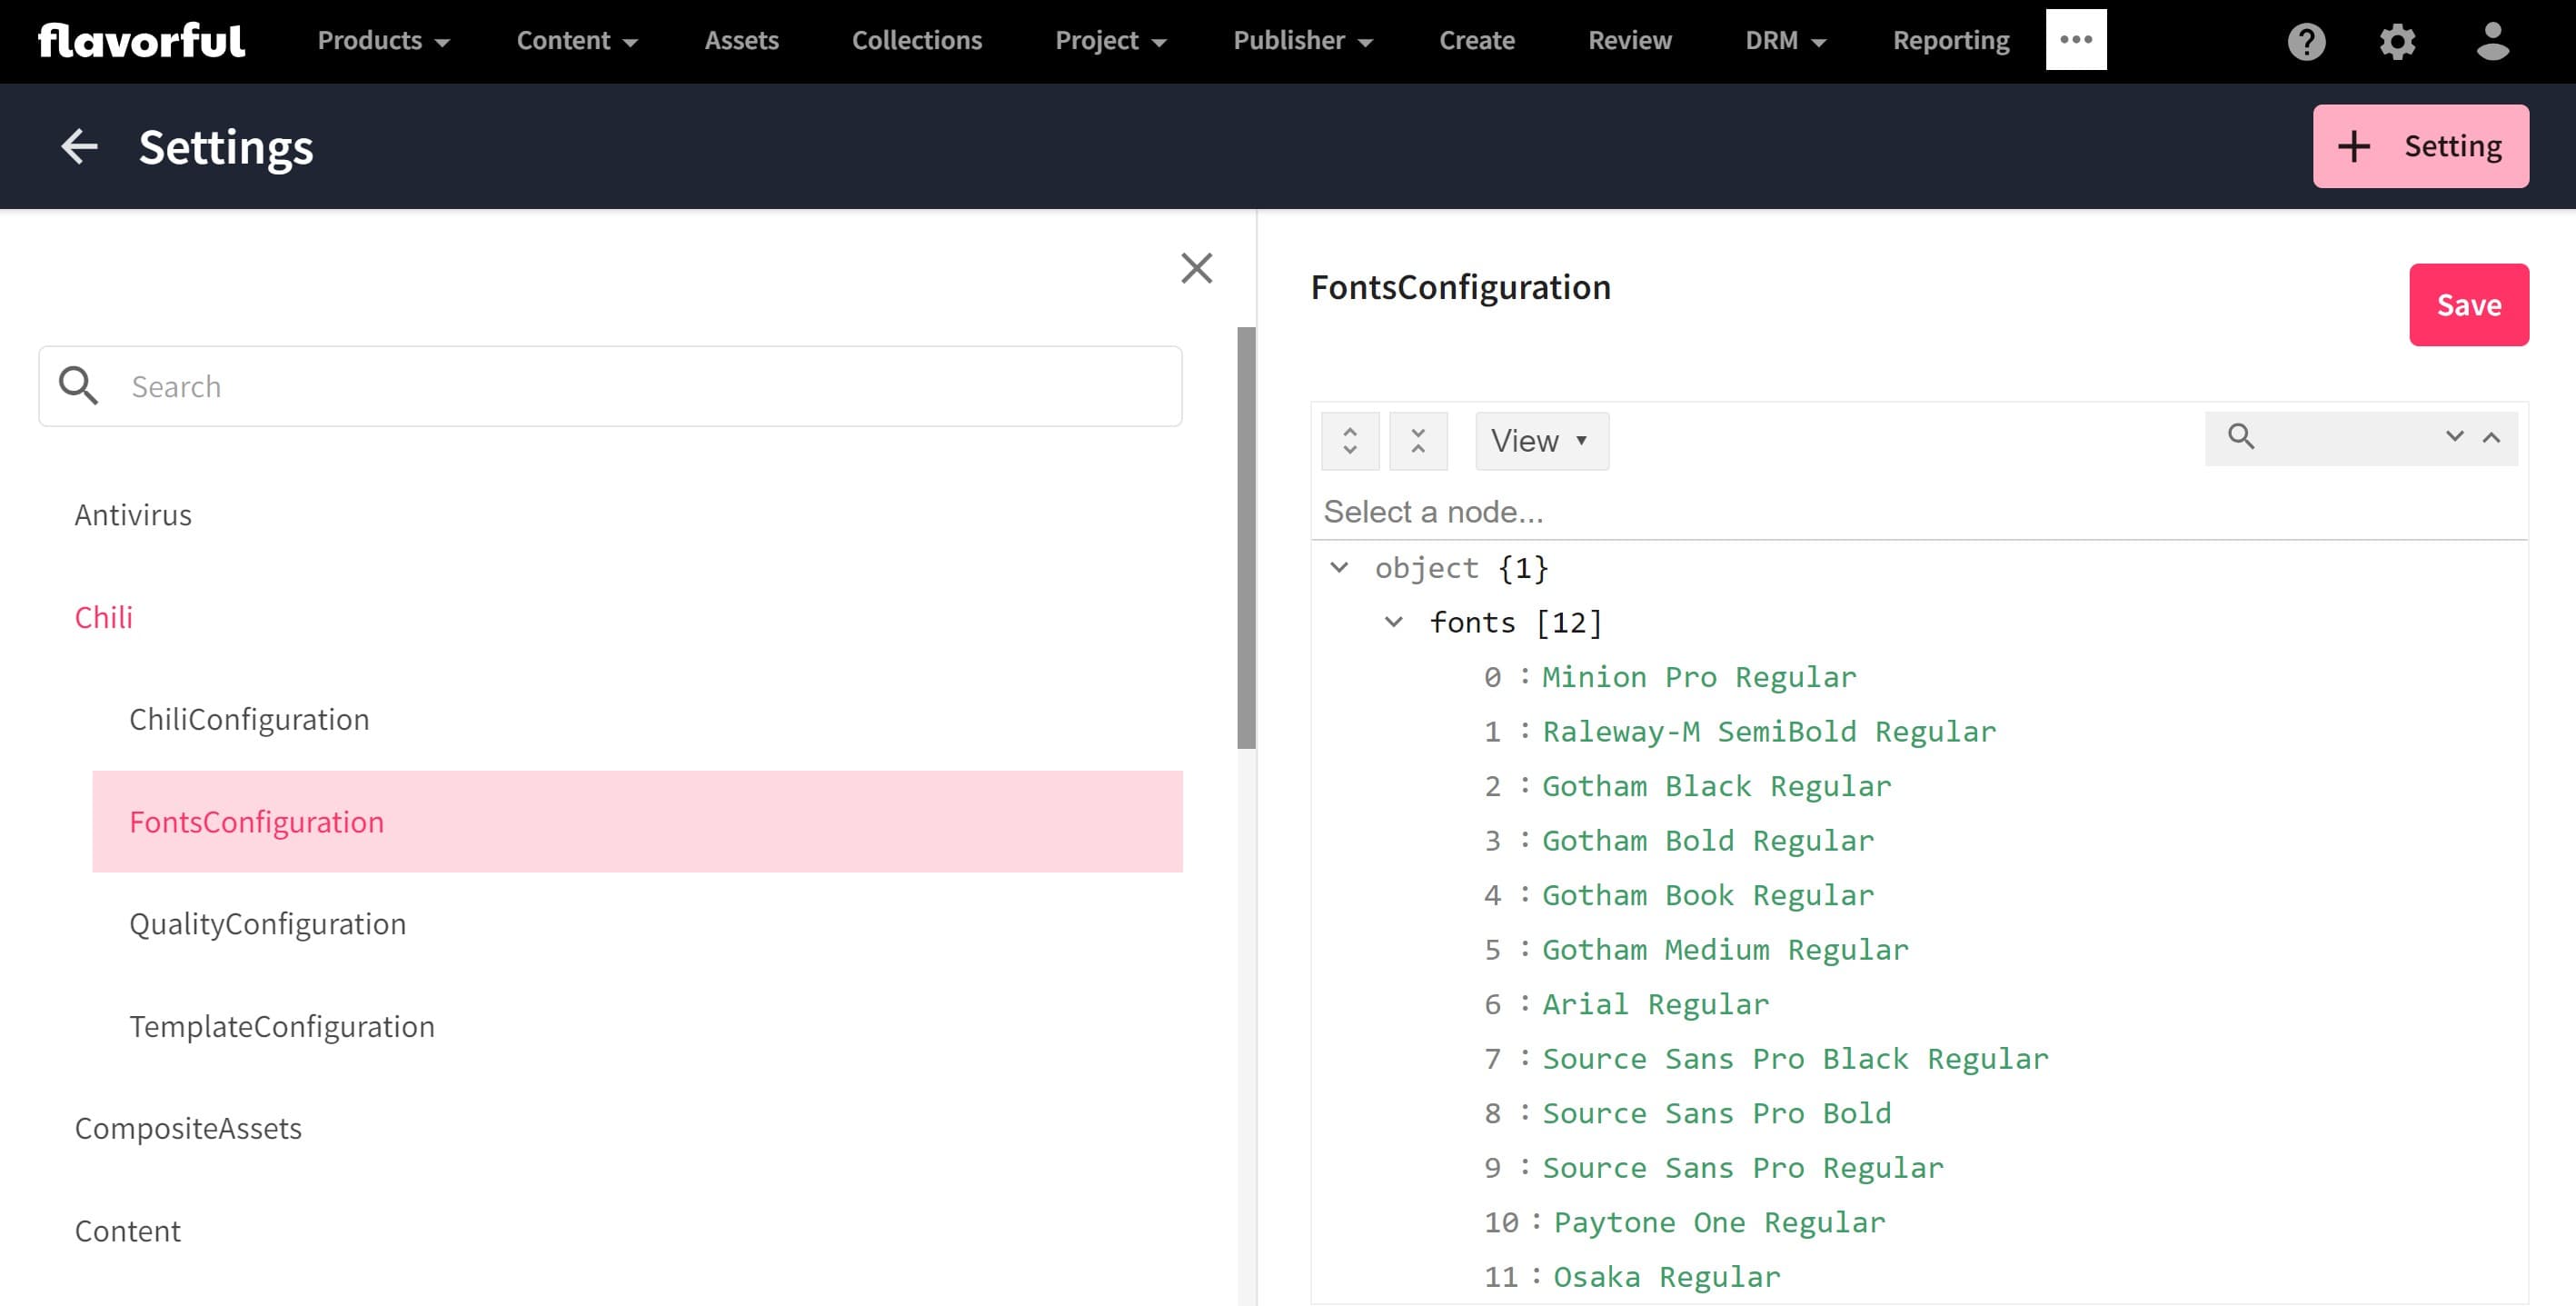Open ChiliConfiguration settings page

248,718
